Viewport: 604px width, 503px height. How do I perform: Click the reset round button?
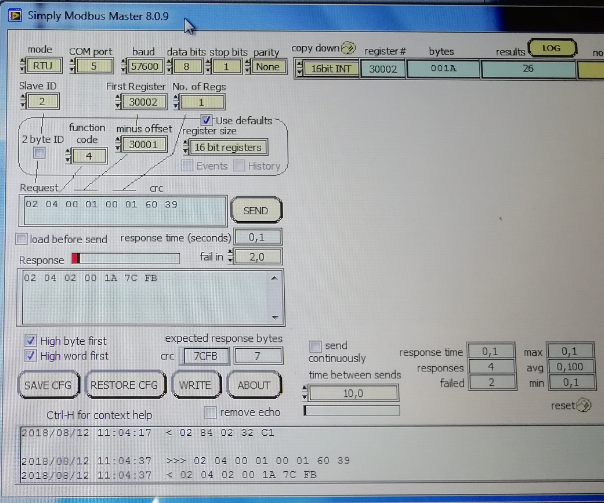click(x=584, y=405)
